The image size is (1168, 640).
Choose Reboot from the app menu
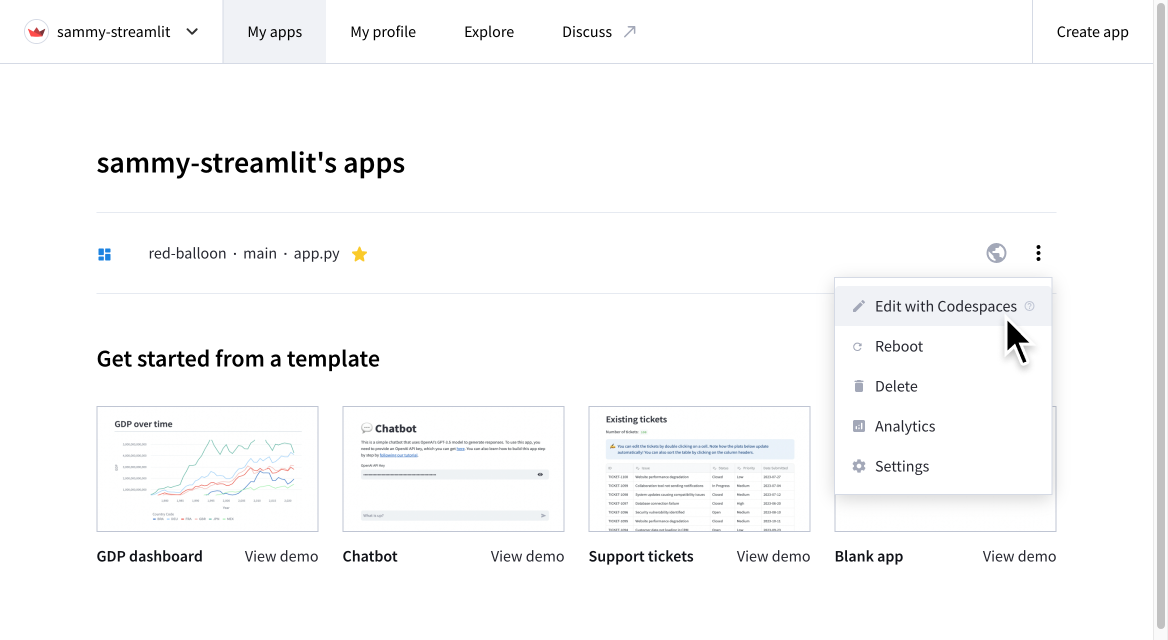click(x=899, y=346)
